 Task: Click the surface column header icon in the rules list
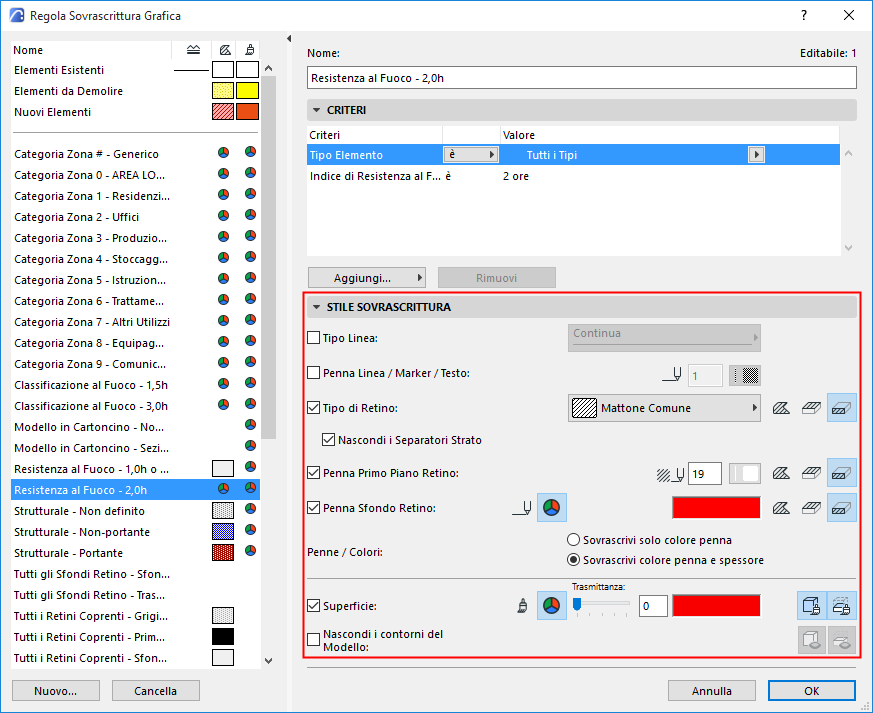click(x=250, y=50)
